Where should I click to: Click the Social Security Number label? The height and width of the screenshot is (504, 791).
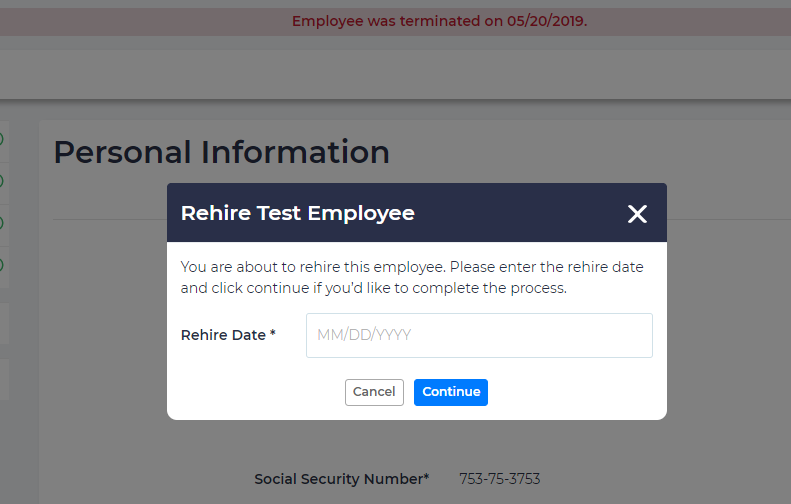(338, 479)
